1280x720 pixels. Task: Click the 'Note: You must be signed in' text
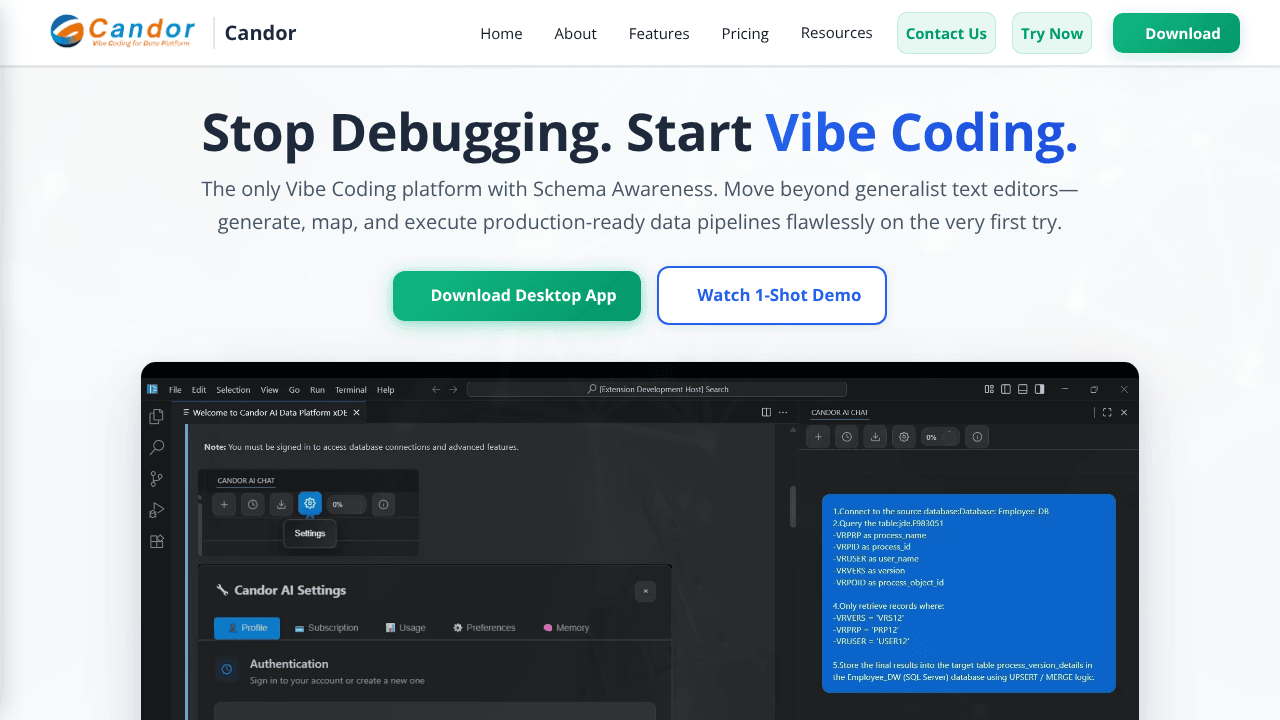tap(361, 447)
